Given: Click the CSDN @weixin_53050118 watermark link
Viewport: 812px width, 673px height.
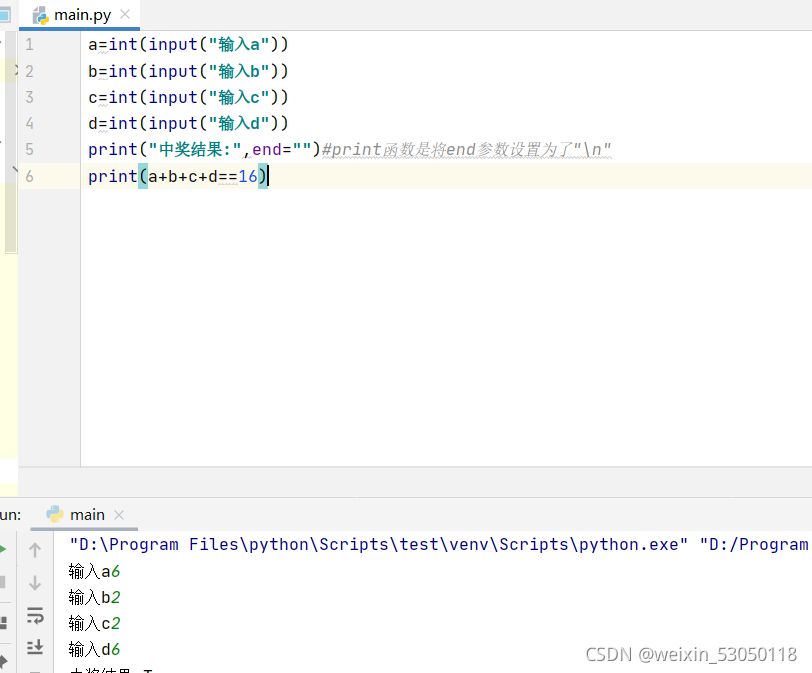Looking at the screenshot, I should 692,654.
